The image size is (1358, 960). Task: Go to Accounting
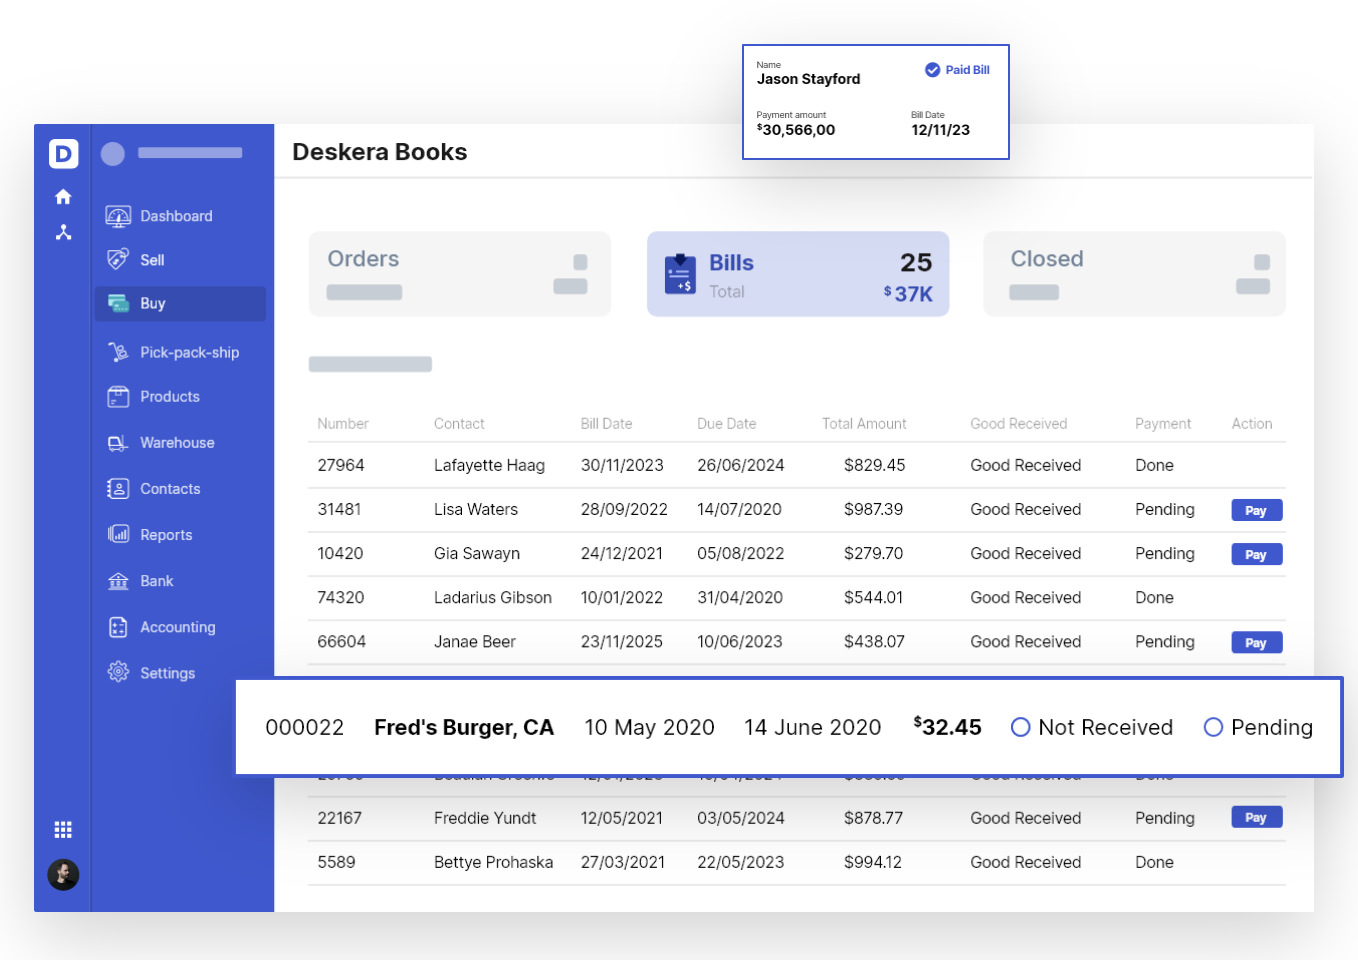pyautogui.click(x=180, y=627)
